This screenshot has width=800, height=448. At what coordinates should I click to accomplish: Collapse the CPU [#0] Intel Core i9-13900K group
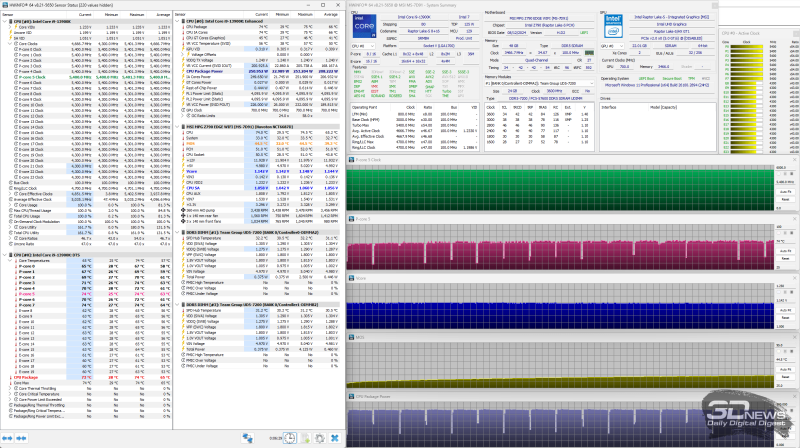3,22
